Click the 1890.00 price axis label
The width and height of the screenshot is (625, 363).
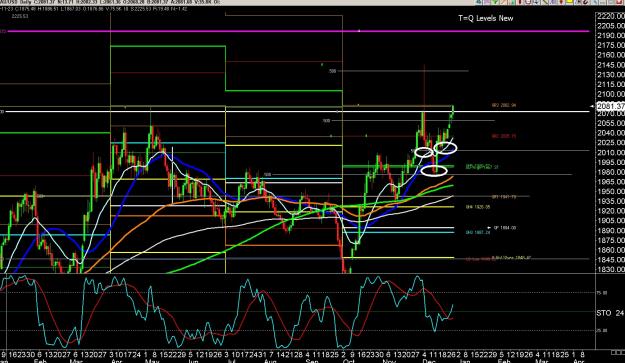pyautogui.click(x=611, y=231)
